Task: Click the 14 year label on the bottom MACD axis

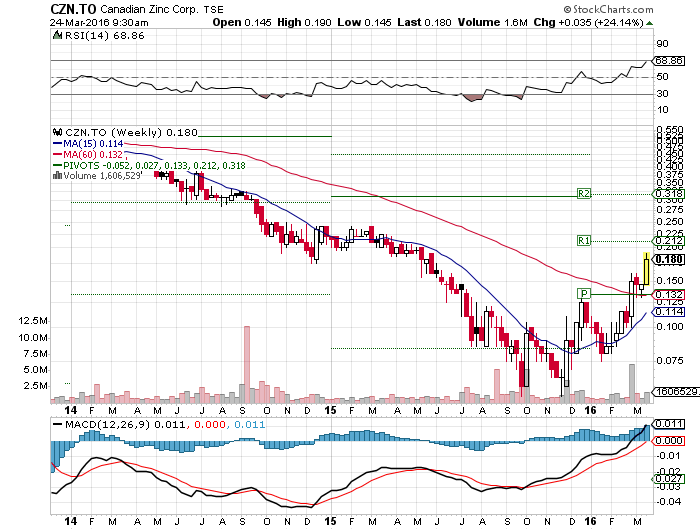Action: coord(71,521)
